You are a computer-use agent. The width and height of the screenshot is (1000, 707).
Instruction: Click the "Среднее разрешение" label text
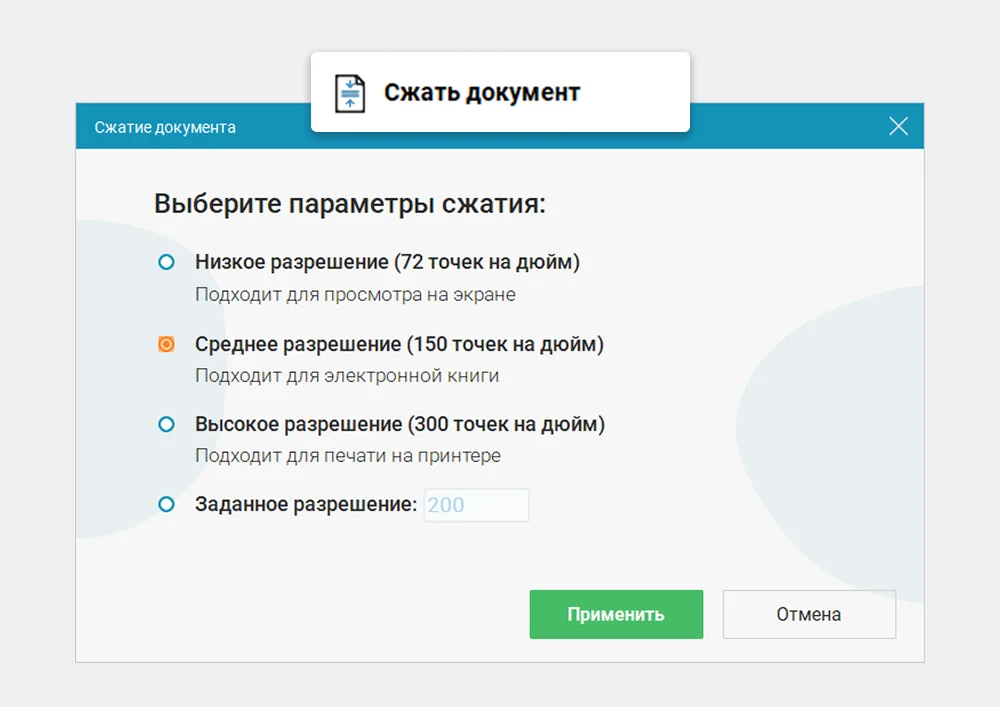click(x=399, y=343)
